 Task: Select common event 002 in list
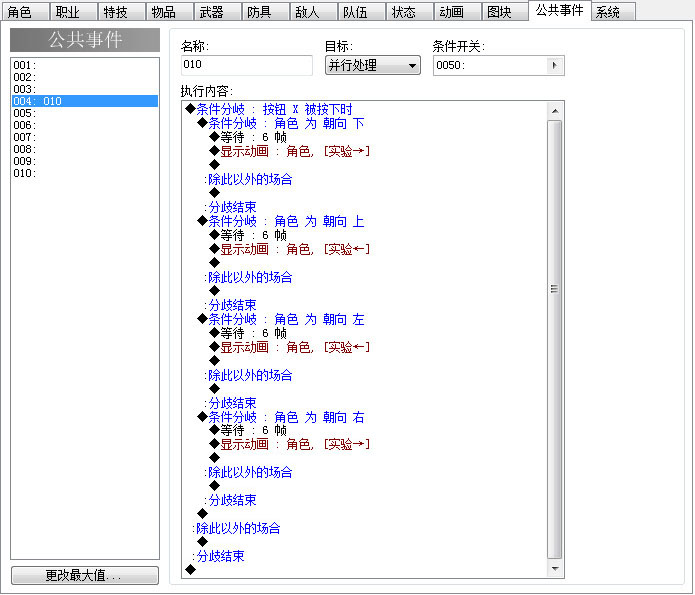pyautogui.click(x=85, y=77)
